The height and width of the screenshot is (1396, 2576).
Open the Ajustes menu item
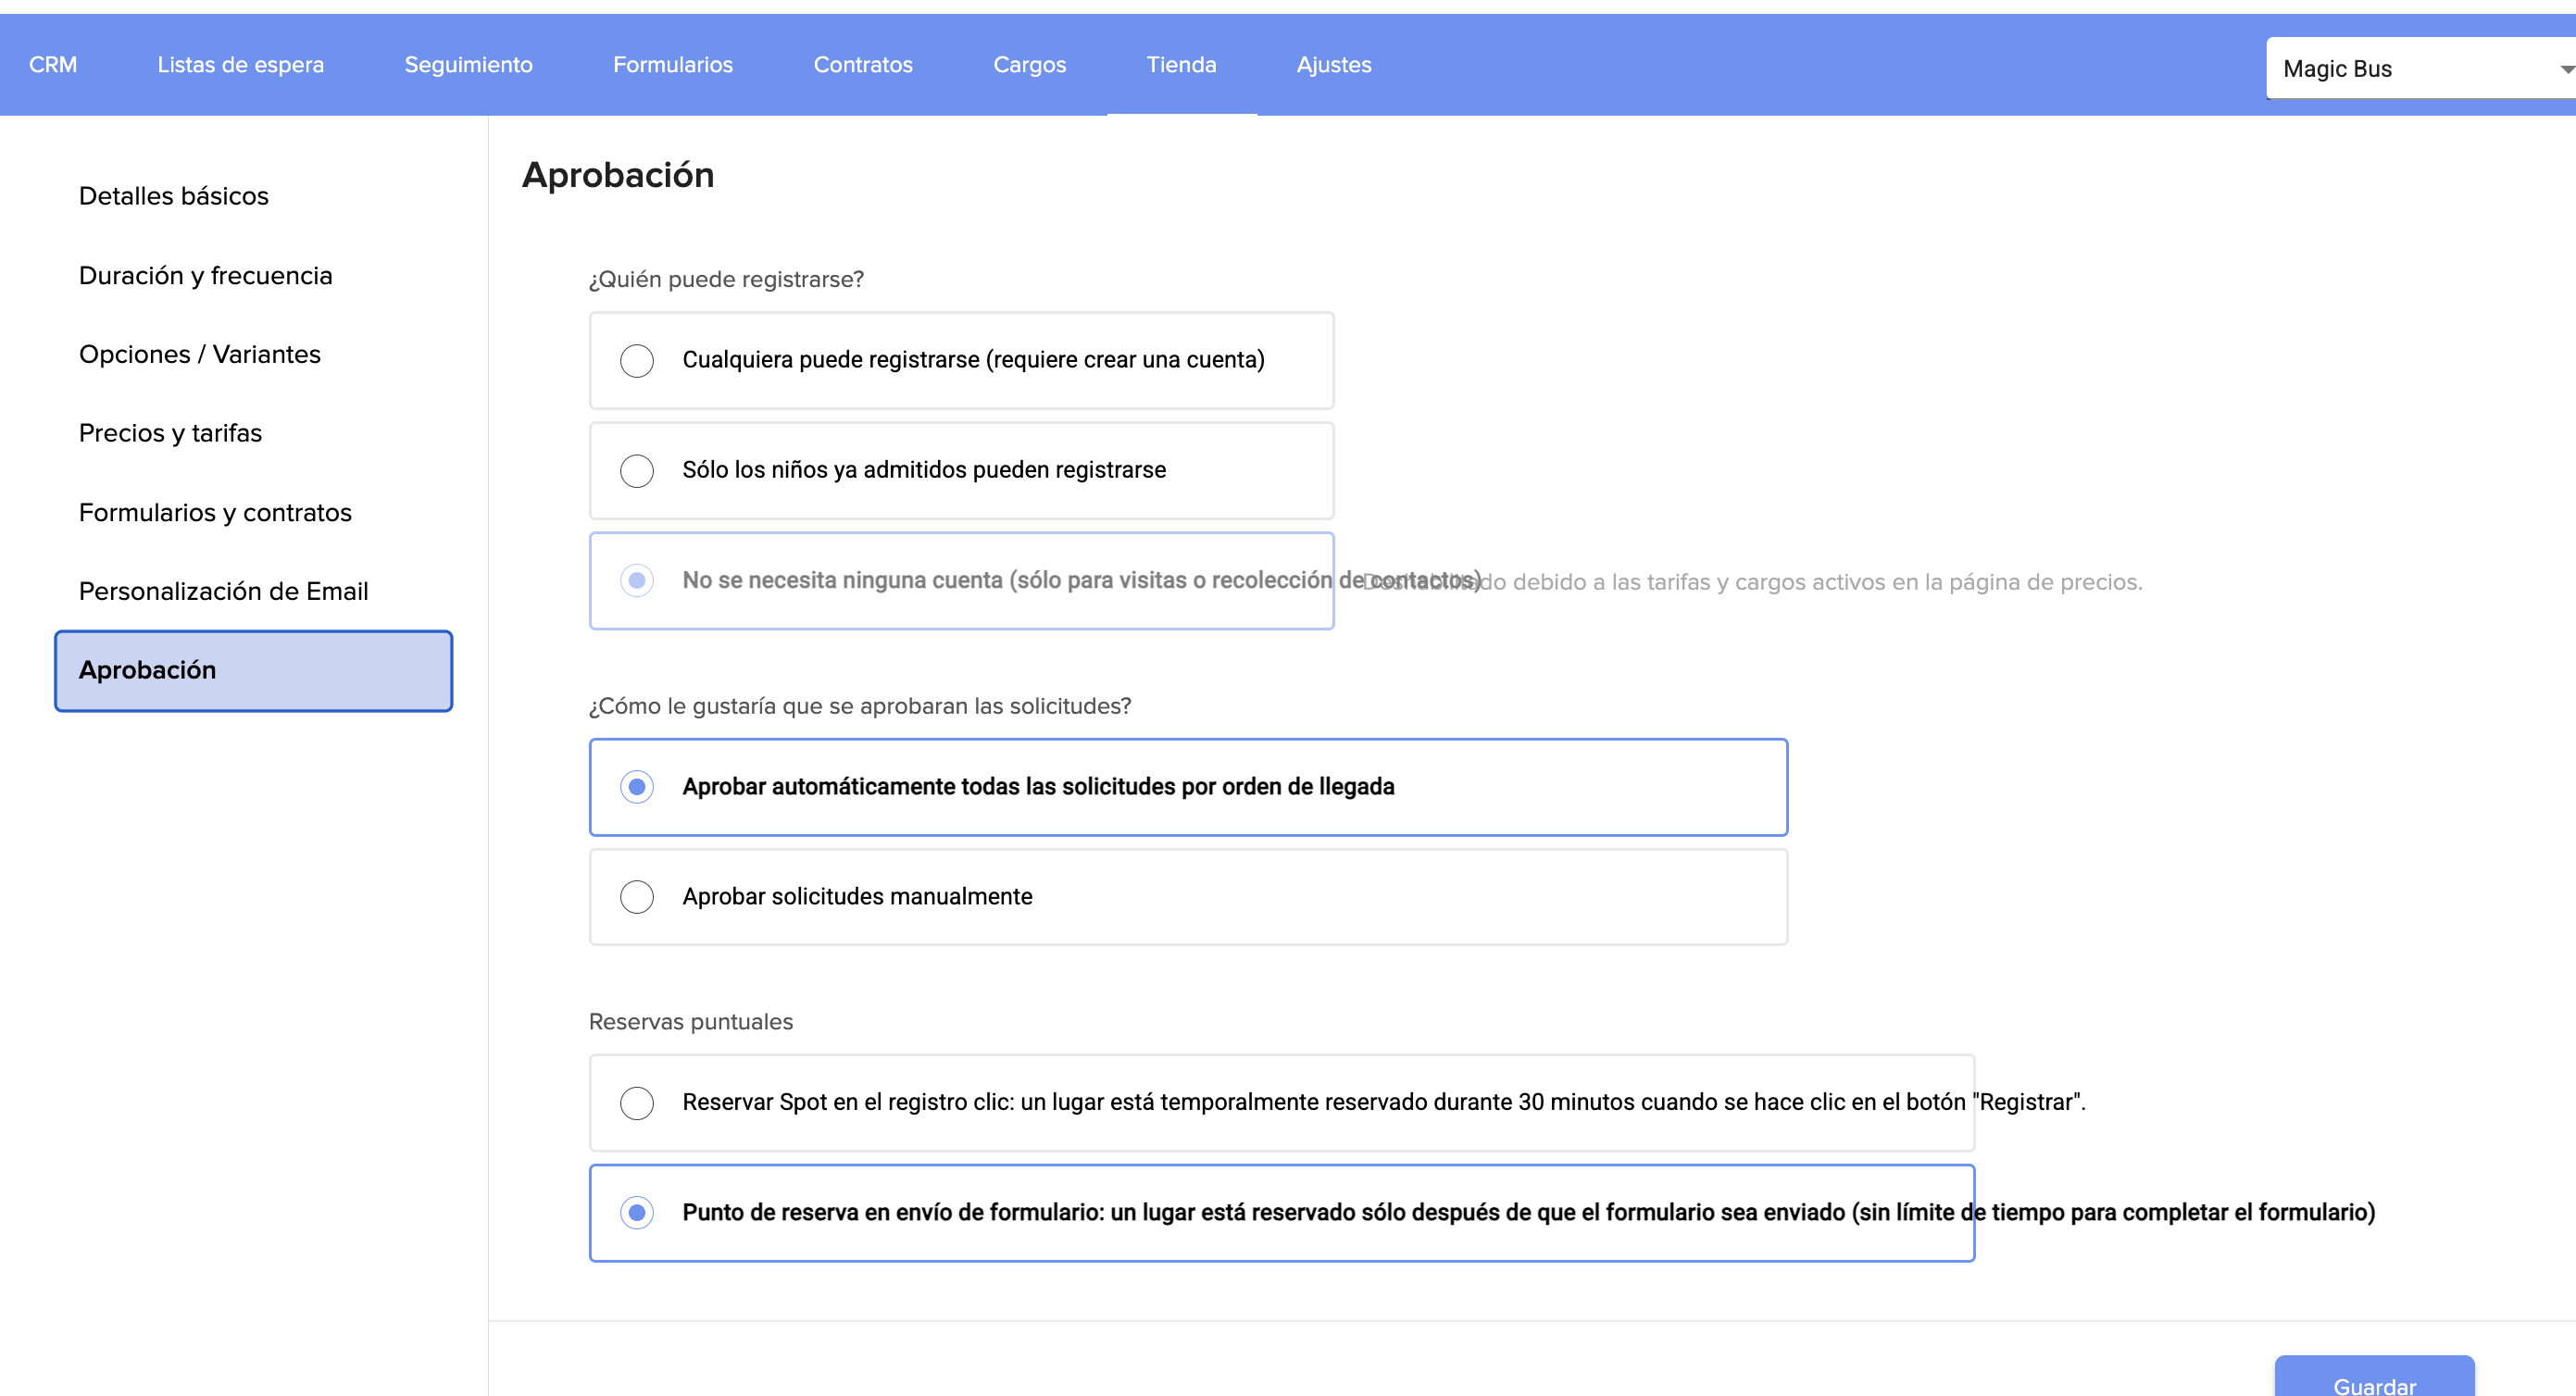[x=1334, y=65]
